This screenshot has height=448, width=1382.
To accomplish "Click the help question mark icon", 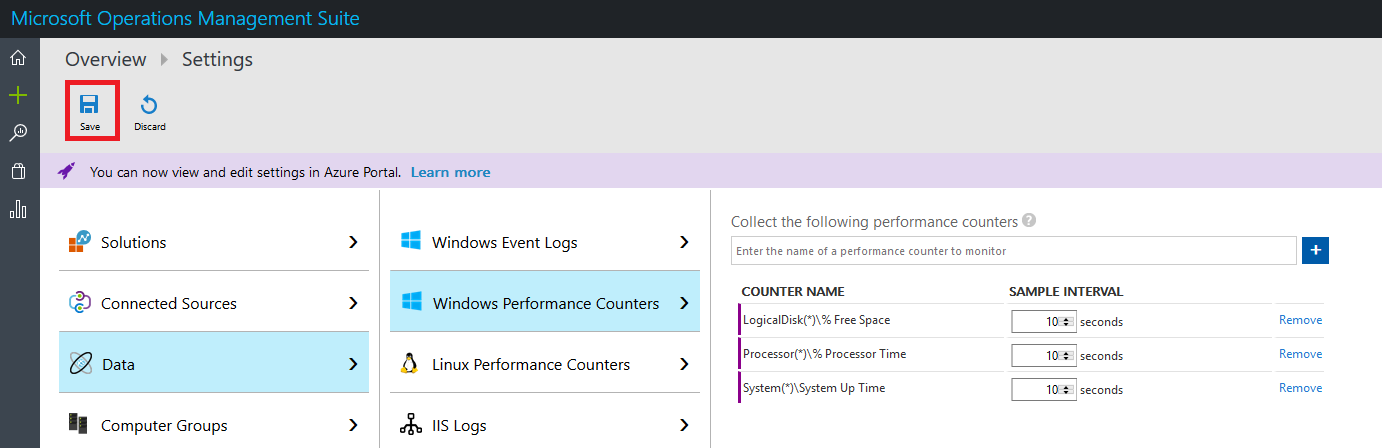I will pyautogui.click(x=1029, y=221).
